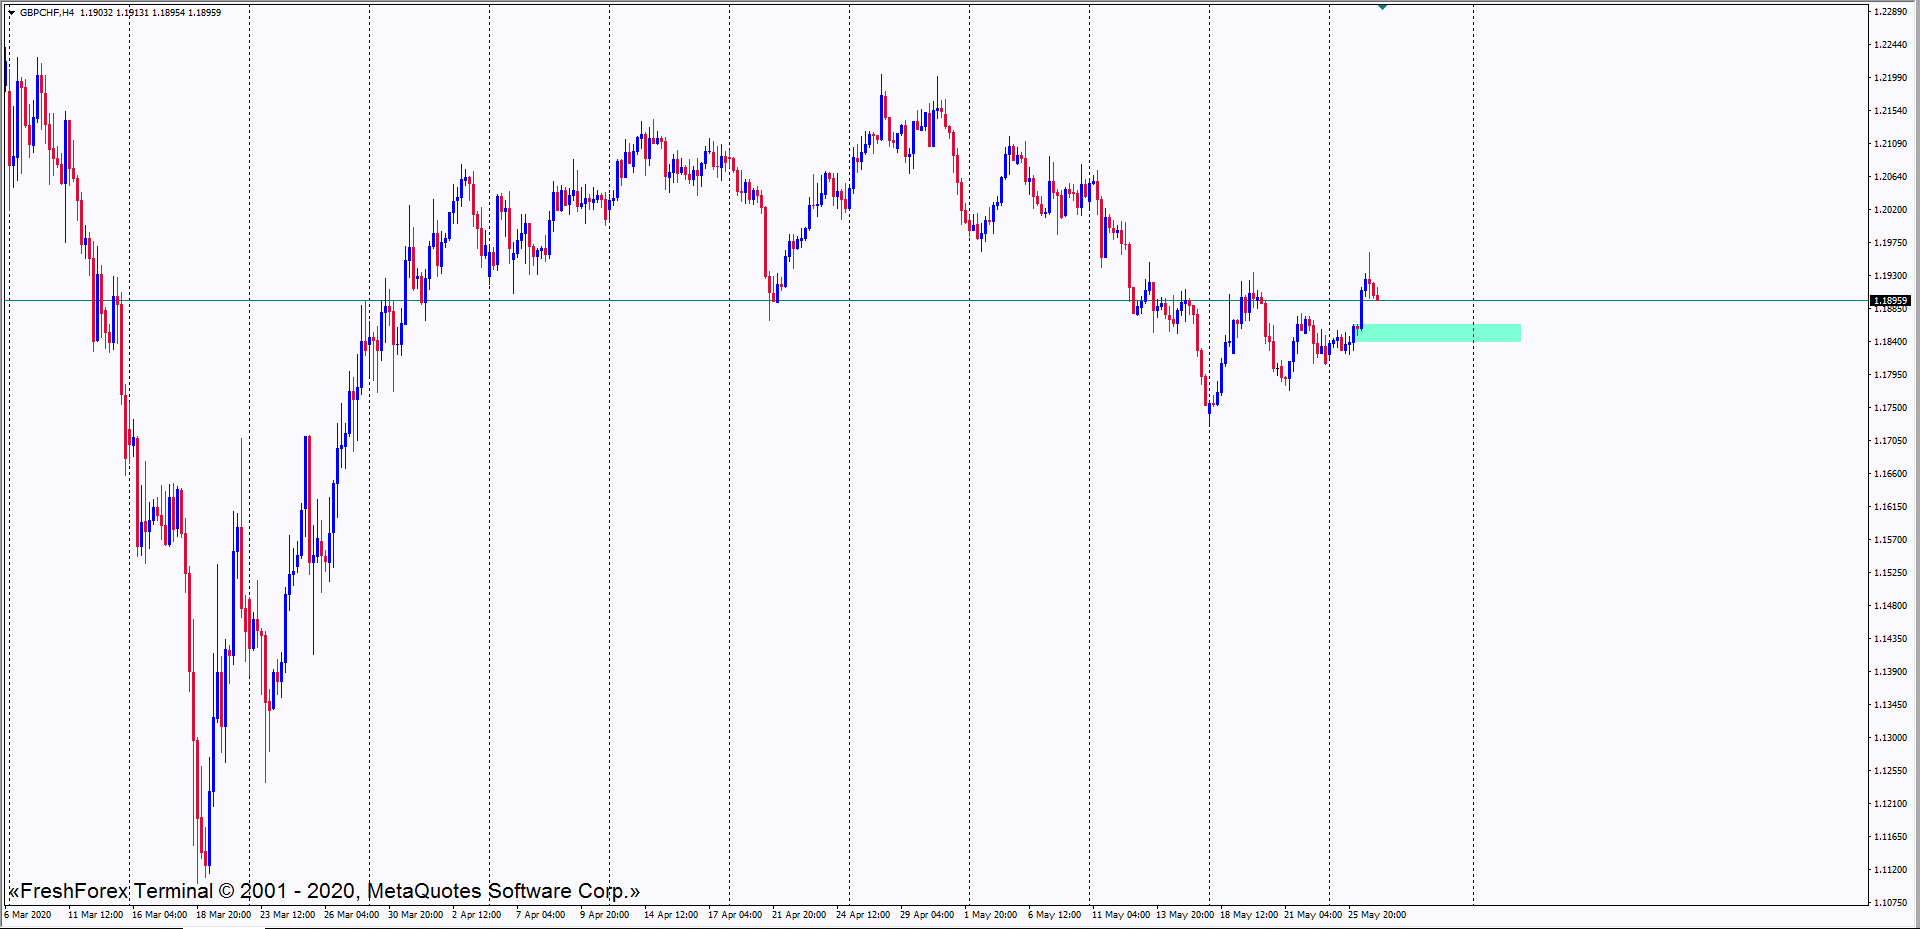Click the 25 May 20:00 time label
Viewport: 1920px width, 929px height.
tap(1377, 915)
